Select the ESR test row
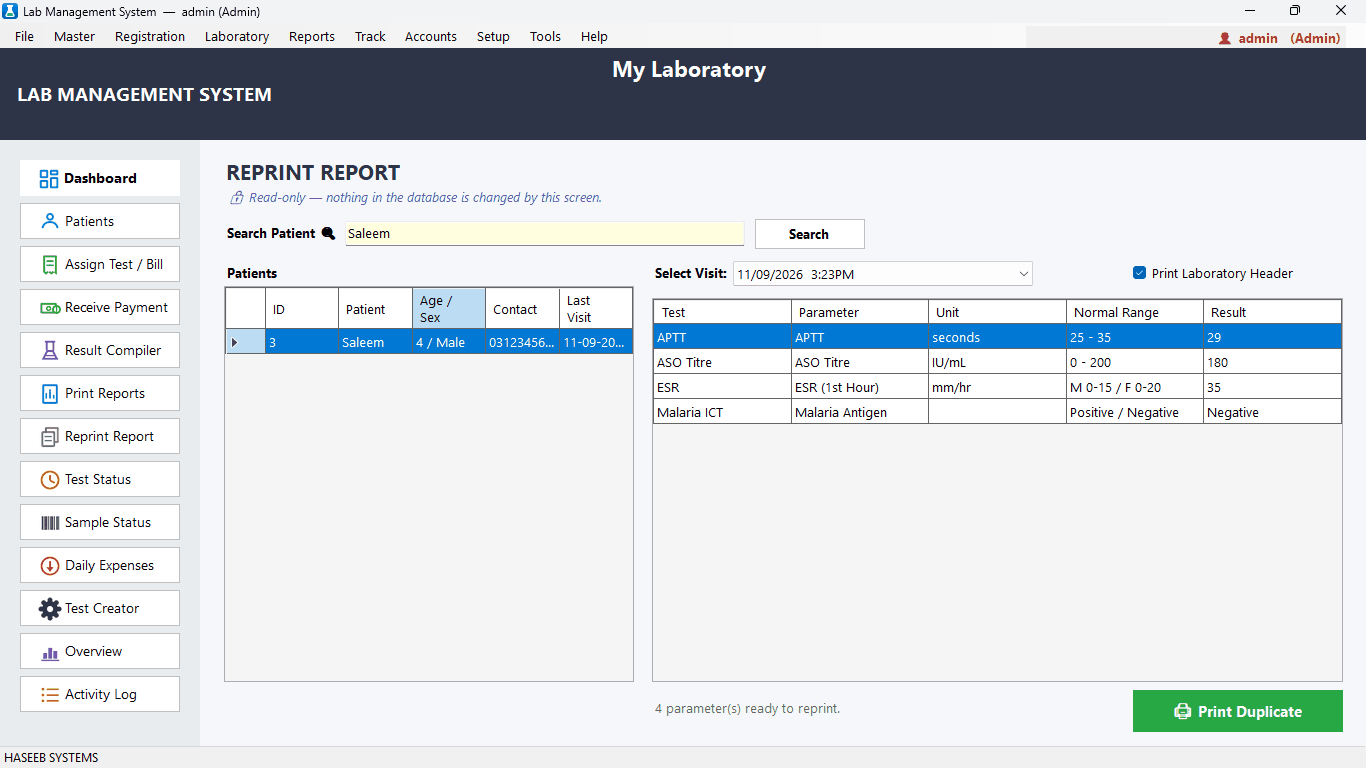 [x=997, y=387]
